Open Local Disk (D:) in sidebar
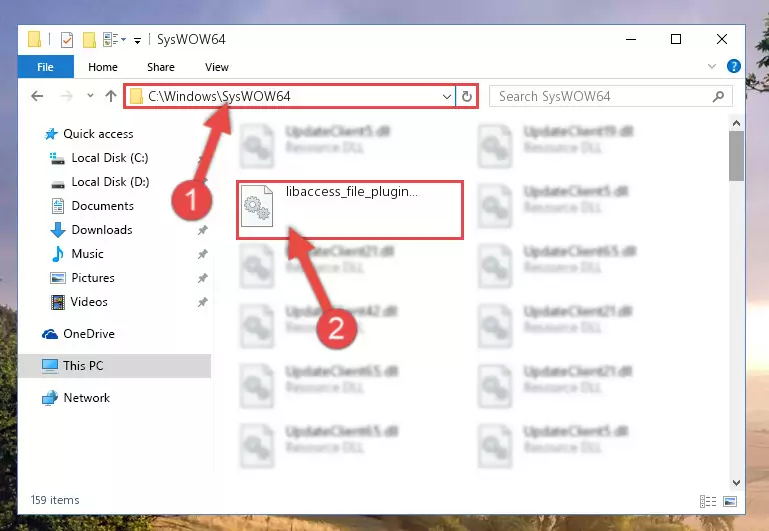 (x=110, y=182)
